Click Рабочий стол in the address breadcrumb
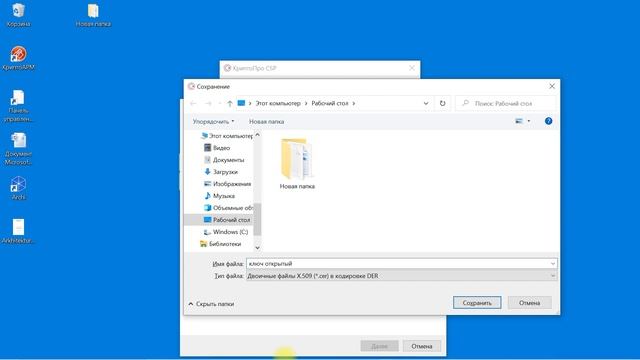Screen dimensions: 640x360 point(330,103)
